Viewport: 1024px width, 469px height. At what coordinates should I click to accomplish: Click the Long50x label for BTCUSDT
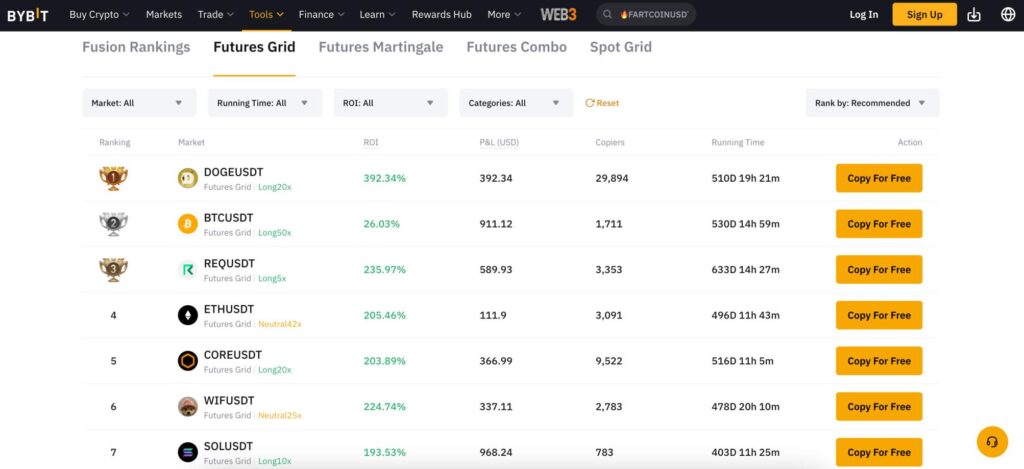click(275, 233)
